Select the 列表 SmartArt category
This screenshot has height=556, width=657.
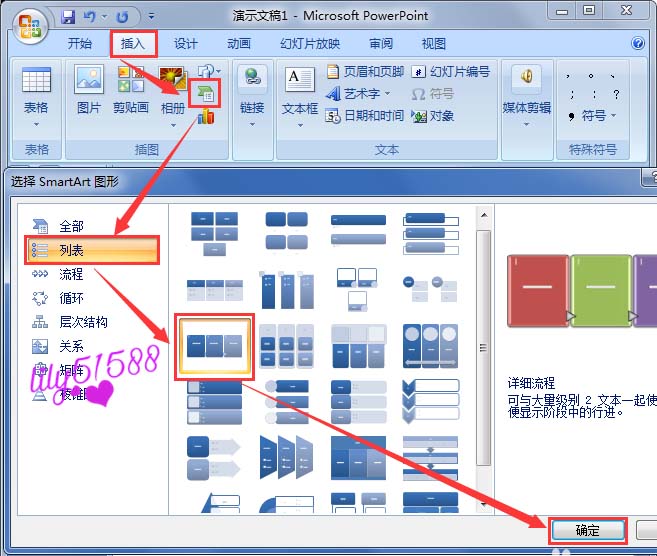click(x=92, y=250)
